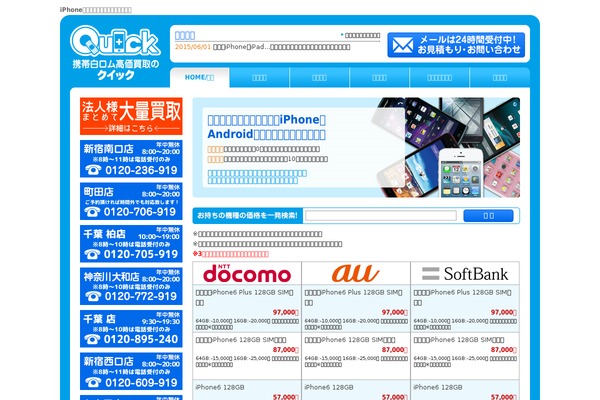Click the blue underlined text in hero banner
Image resolution: width=600 pixels, height=400 pixels.
(257, 177)
